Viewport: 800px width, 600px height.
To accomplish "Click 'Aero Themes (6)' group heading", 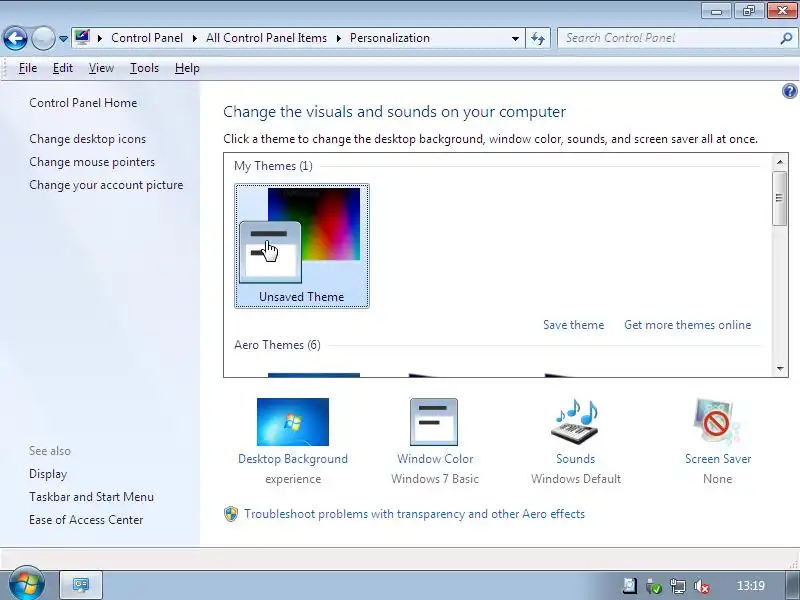I will [x=277, y=345].
